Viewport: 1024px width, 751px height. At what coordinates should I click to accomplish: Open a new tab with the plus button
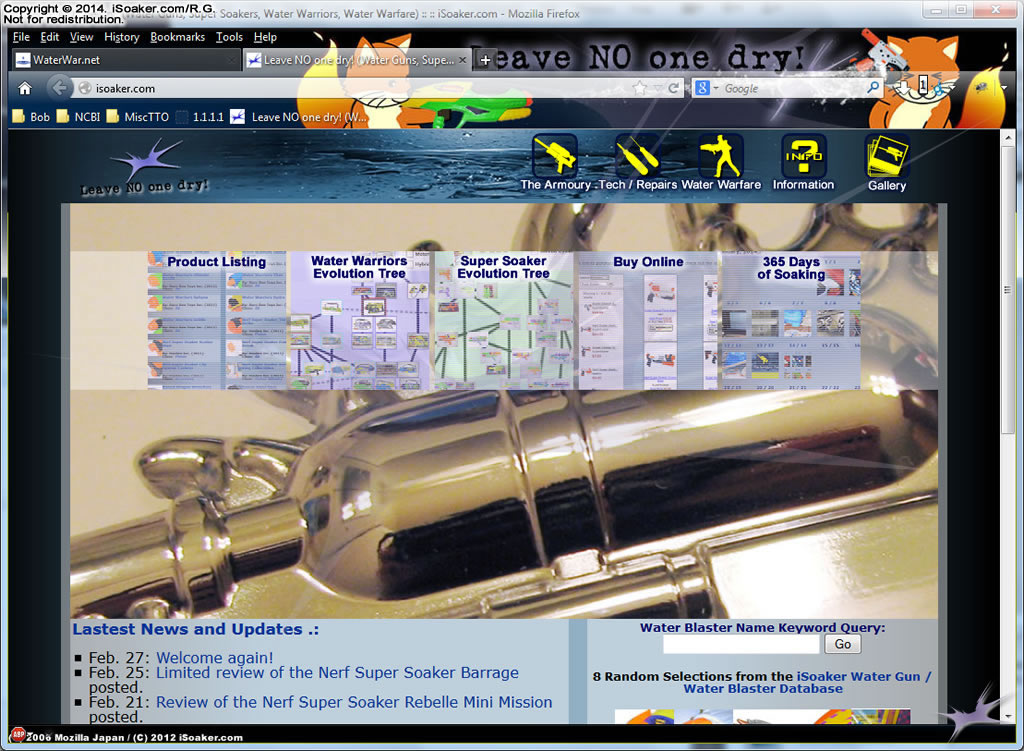[x=485, y=60]
